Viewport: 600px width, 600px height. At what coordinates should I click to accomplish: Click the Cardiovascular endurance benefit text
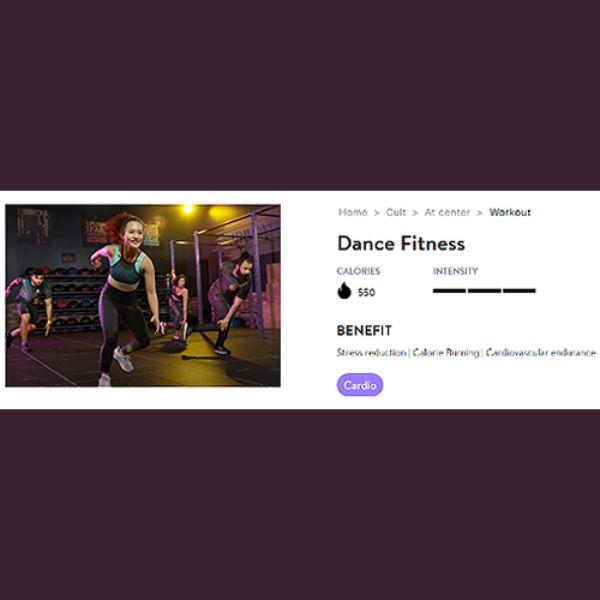pos(540,352)
